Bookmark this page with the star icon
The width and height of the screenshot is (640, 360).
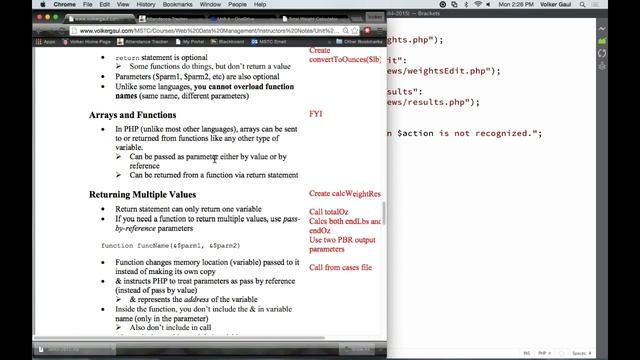354,31
